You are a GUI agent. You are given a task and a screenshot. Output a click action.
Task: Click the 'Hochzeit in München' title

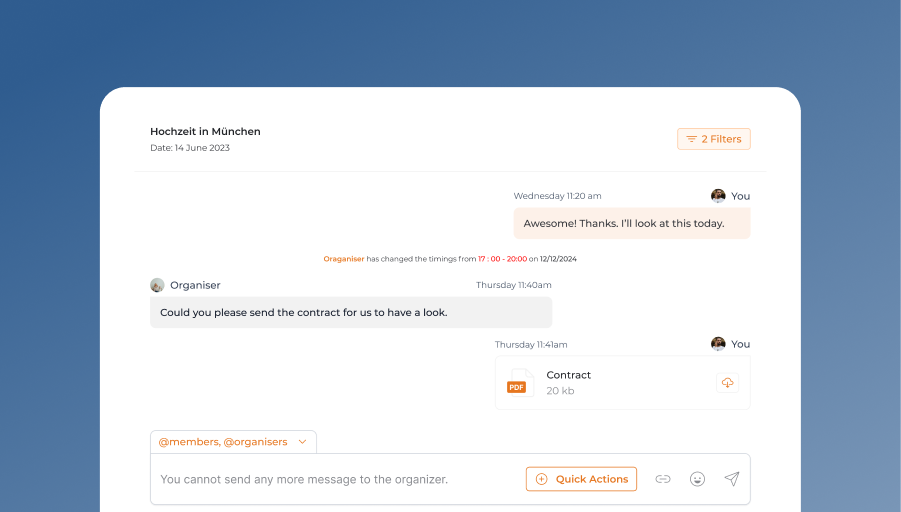205,132
